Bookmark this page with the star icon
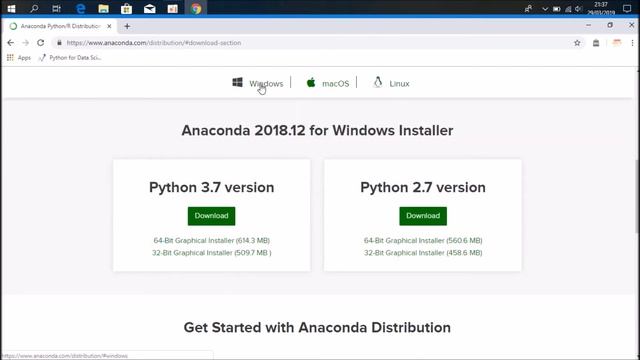Image resolution: width=640 pixels, height=360 pixels. (x=577, y=42)
